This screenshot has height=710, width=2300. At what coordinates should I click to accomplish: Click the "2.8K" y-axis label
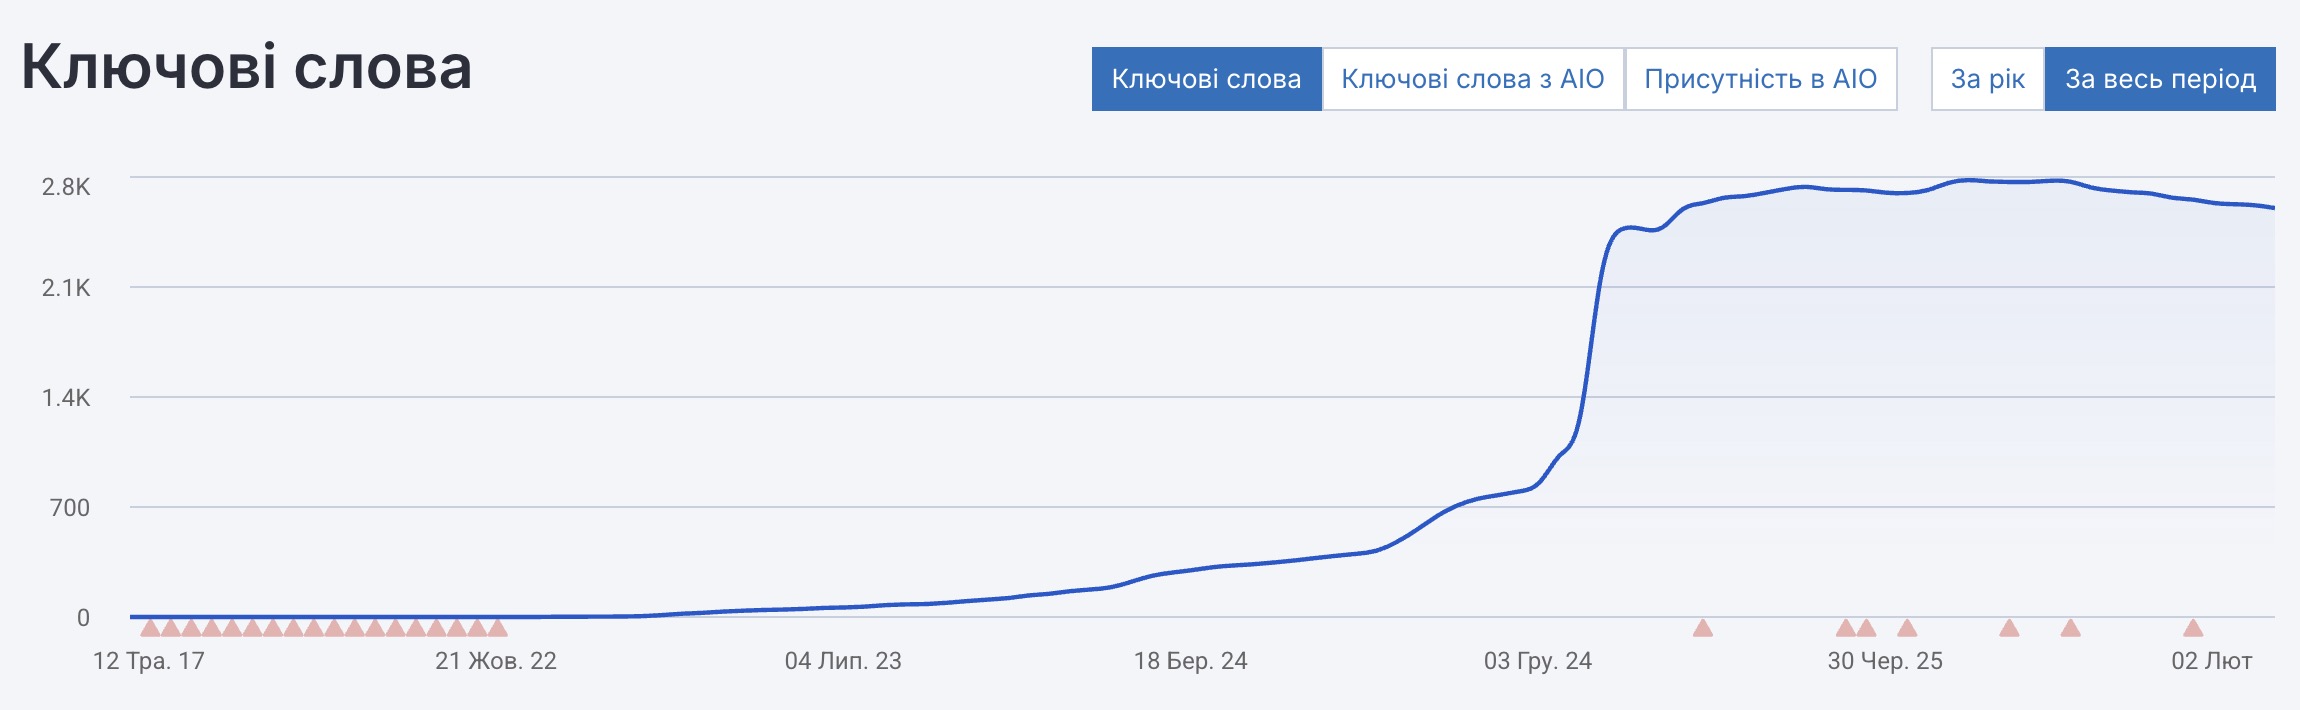(x=66, y=187)
